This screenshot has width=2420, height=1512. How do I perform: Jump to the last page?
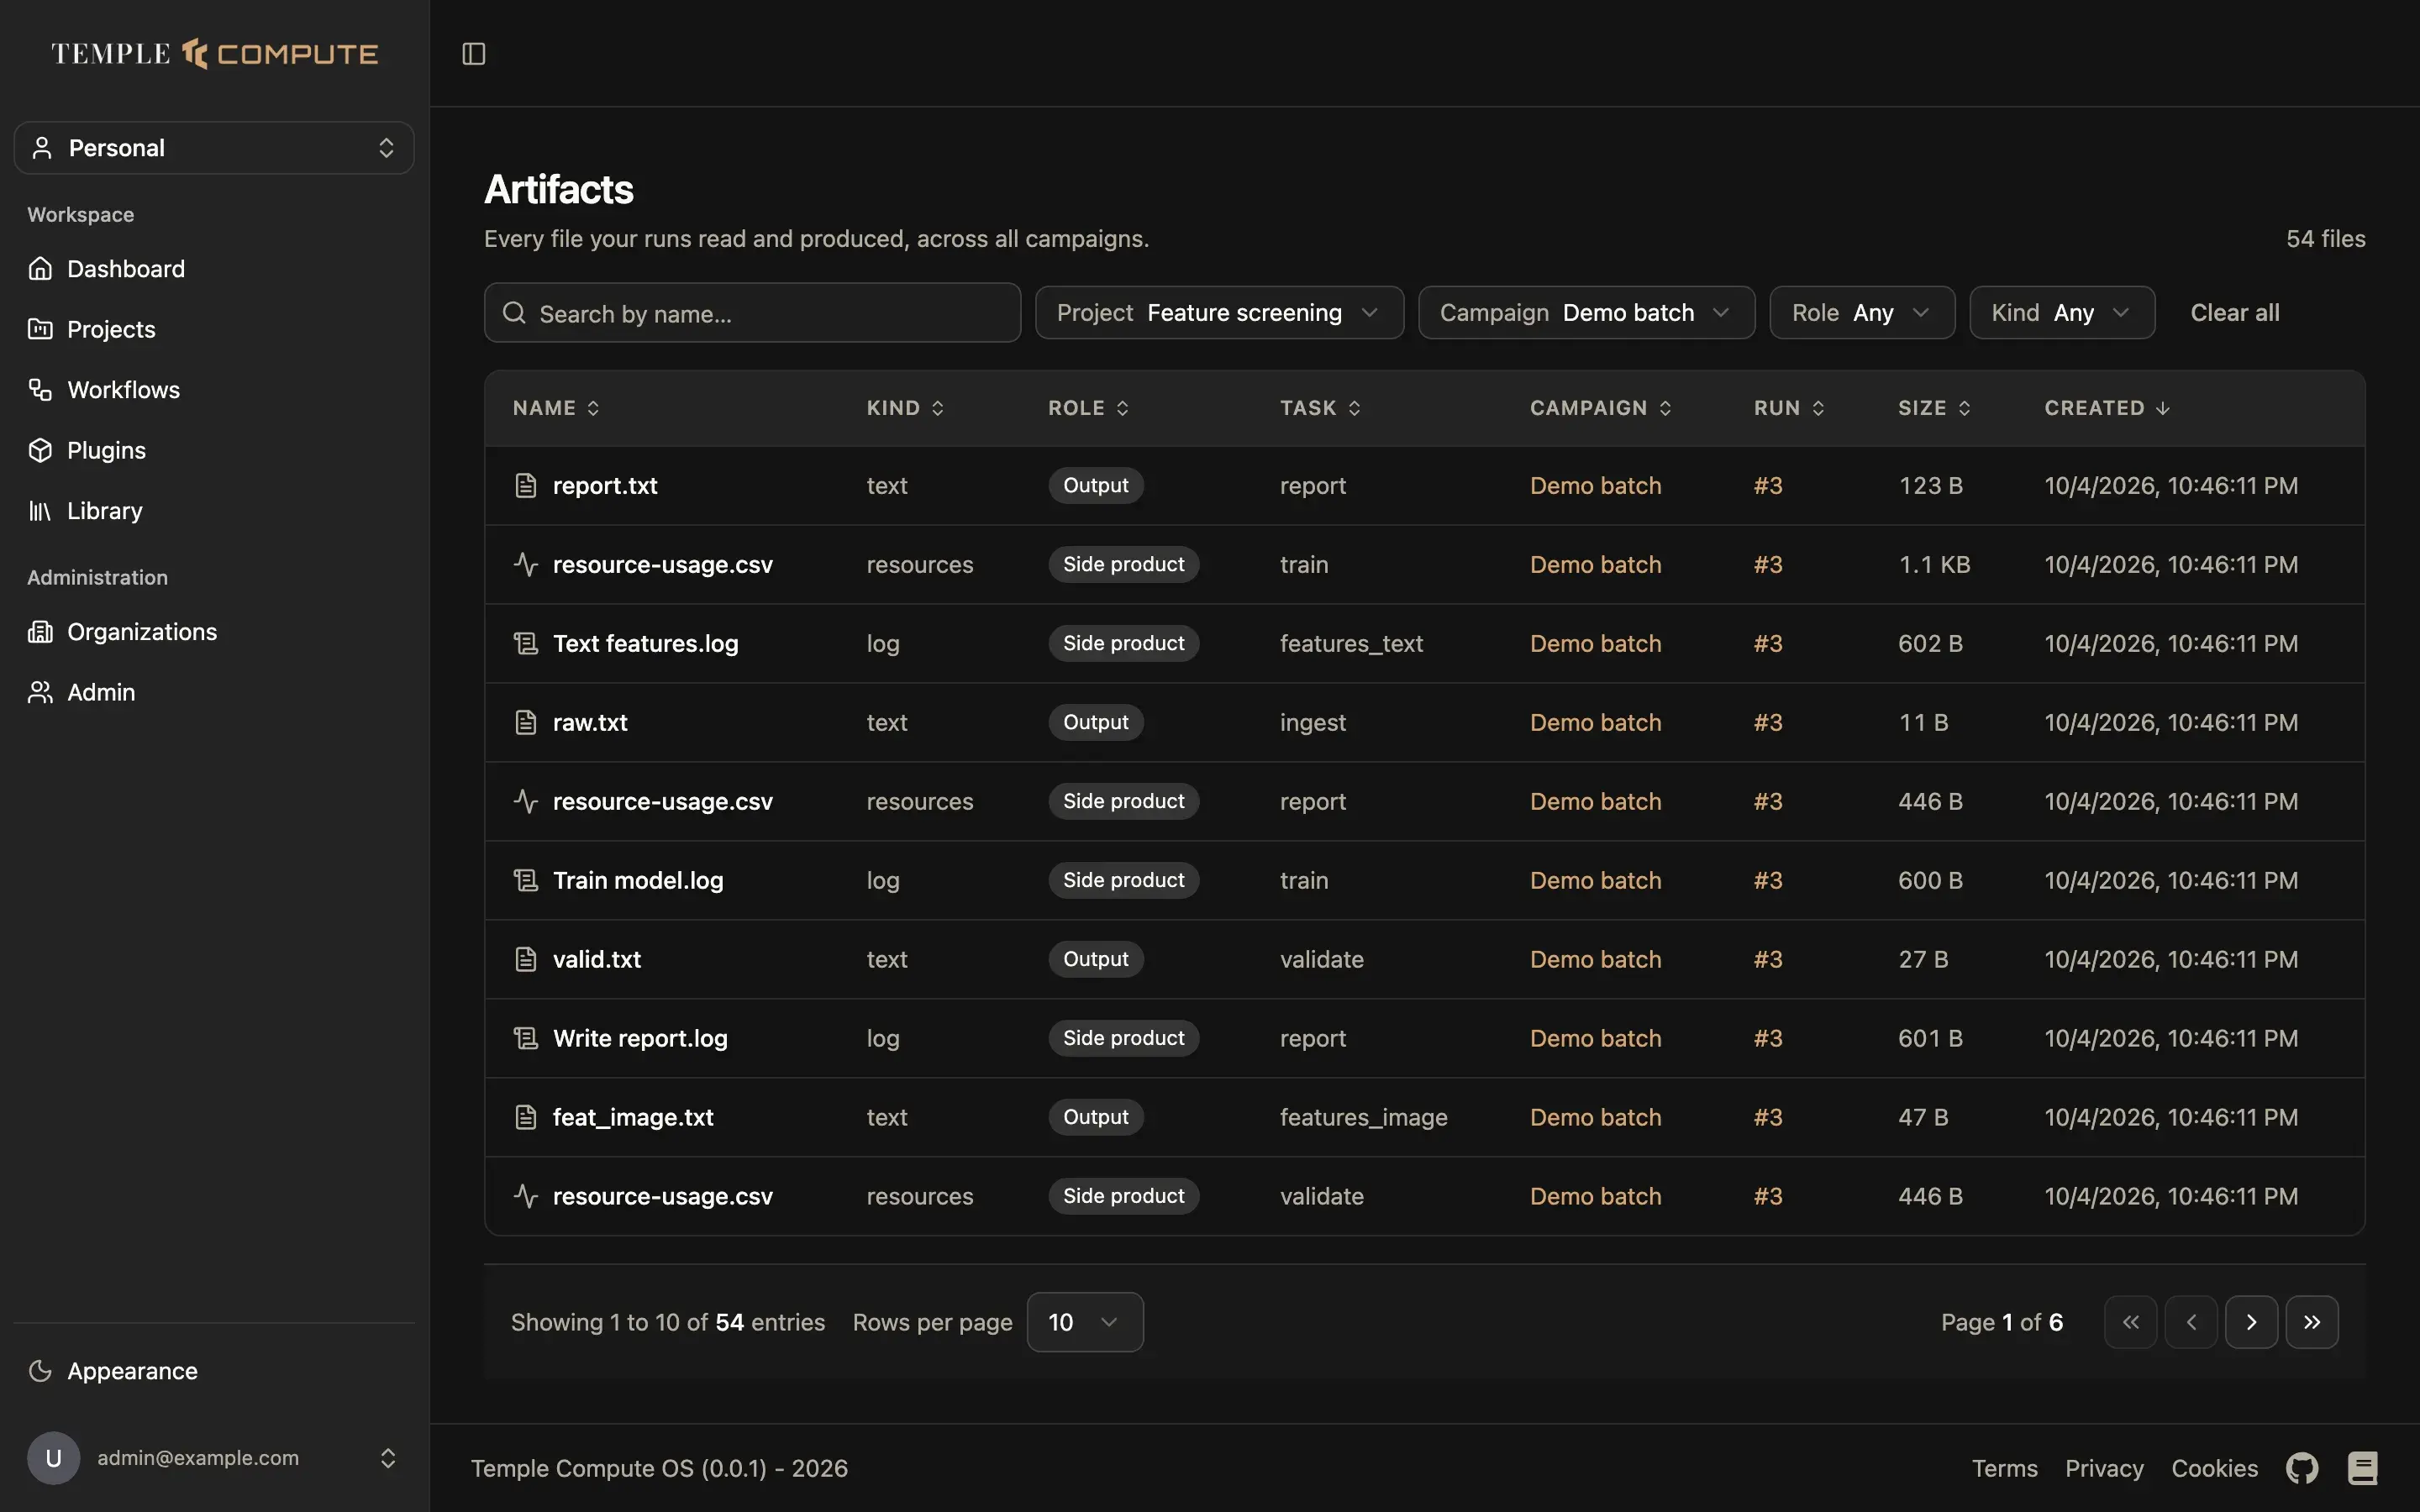[2312, 1322]
